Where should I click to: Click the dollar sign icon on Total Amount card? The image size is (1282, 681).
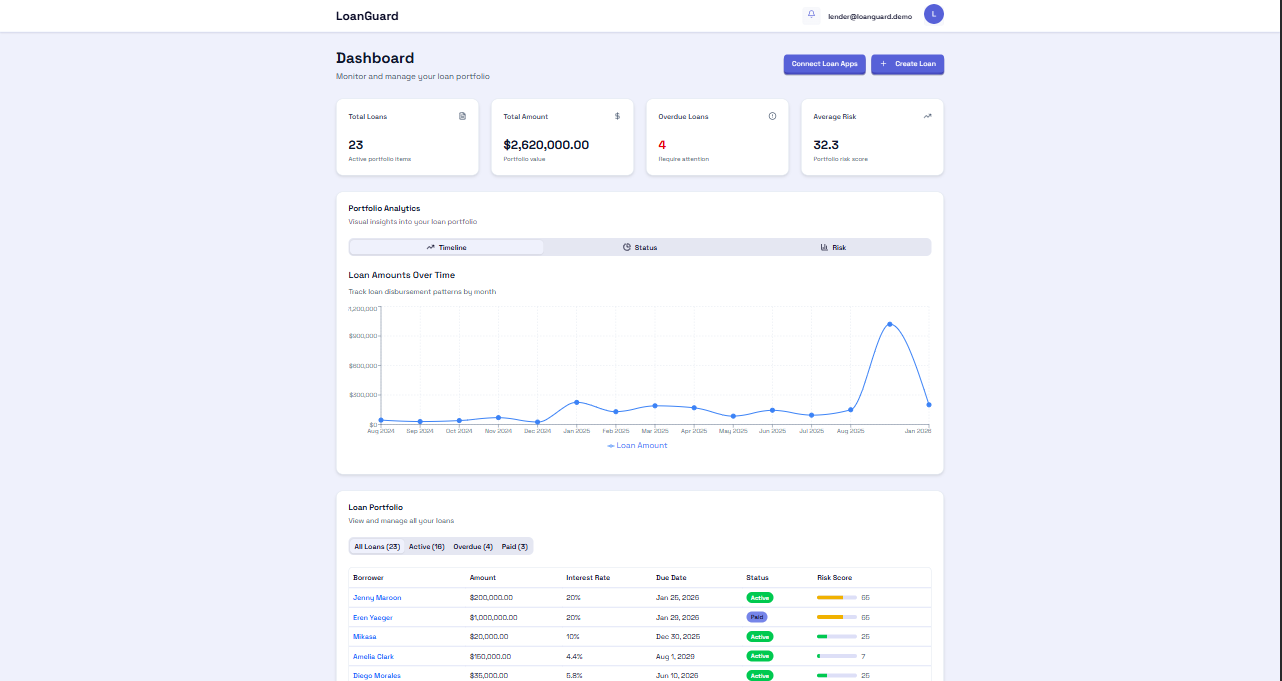(x=616, y=116)
